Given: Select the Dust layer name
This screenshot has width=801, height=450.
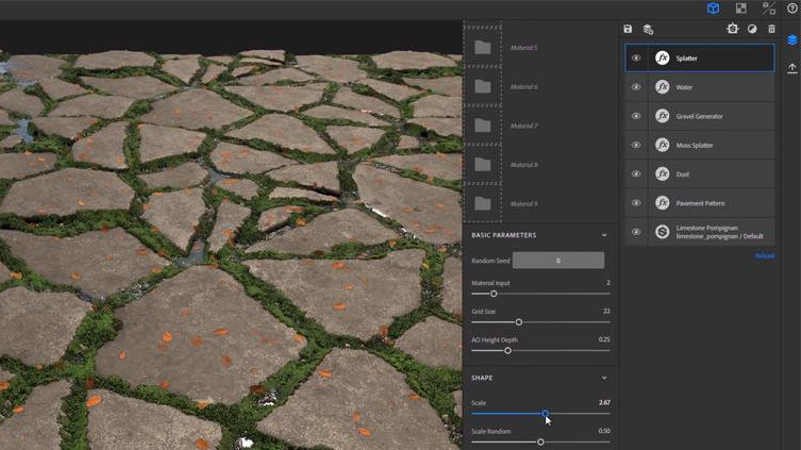Looking at the screenshot, I should coord(682,175).
